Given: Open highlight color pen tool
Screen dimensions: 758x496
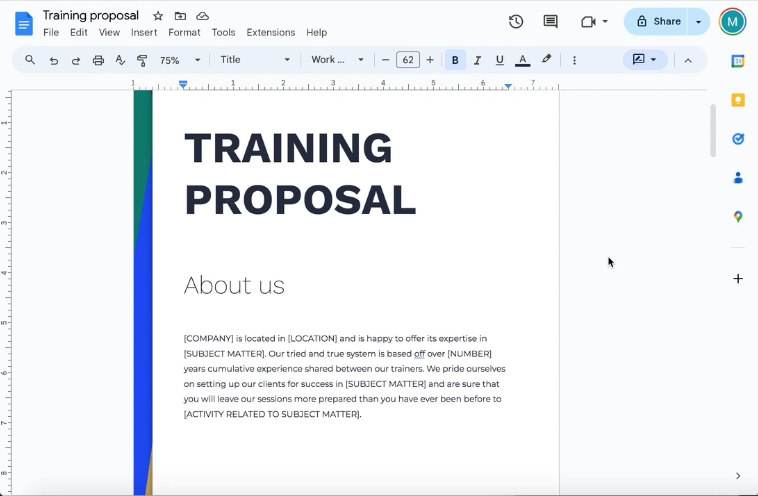Looking at the screenshot, I should click(546, 59).
